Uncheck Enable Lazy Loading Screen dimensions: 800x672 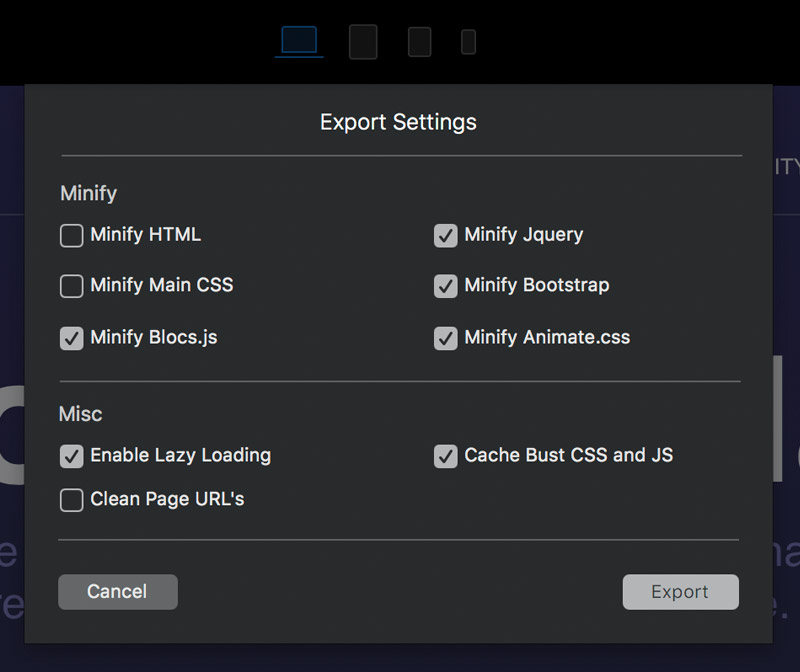pos(71,456)
